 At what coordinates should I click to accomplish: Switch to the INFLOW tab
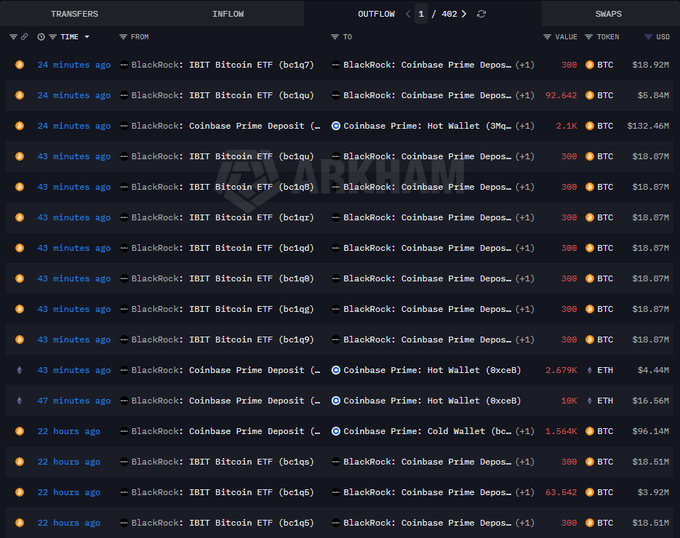(x=228, y=14)
